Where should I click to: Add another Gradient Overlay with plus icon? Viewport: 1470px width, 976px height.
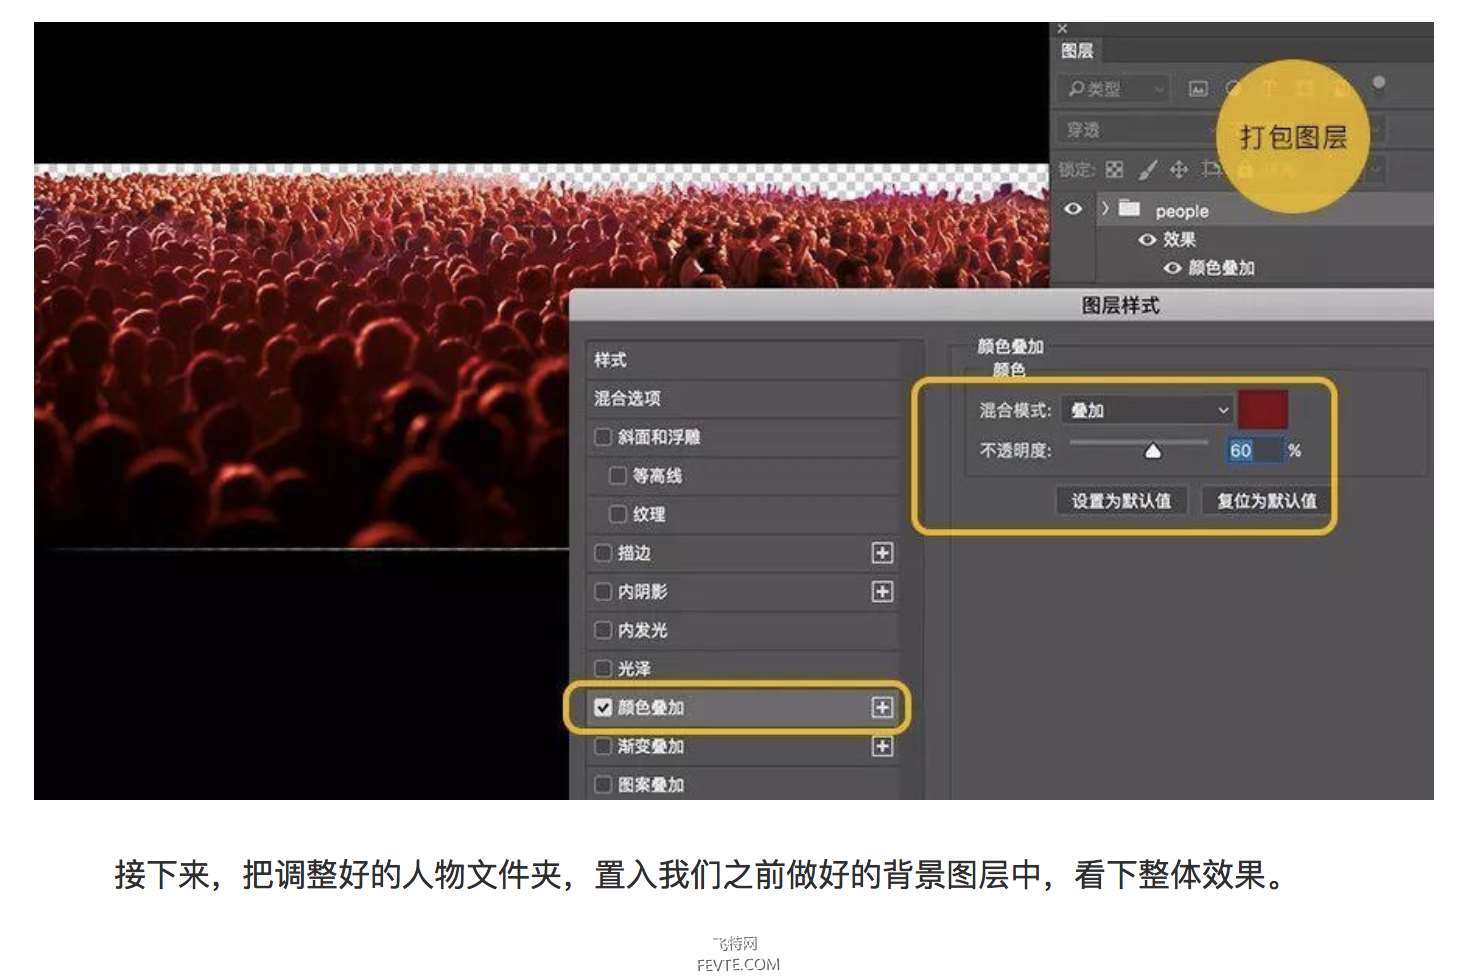click(882, 747)
